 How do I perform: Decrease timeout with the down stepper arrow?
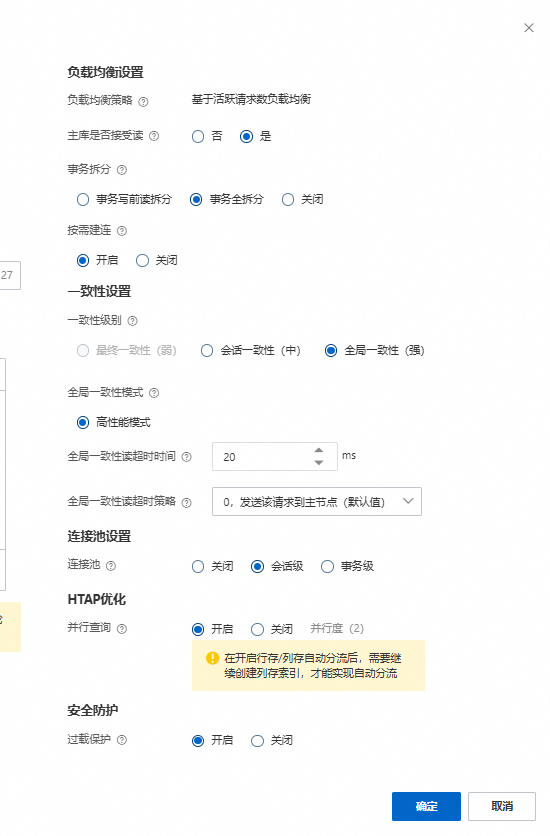[319, 463]
